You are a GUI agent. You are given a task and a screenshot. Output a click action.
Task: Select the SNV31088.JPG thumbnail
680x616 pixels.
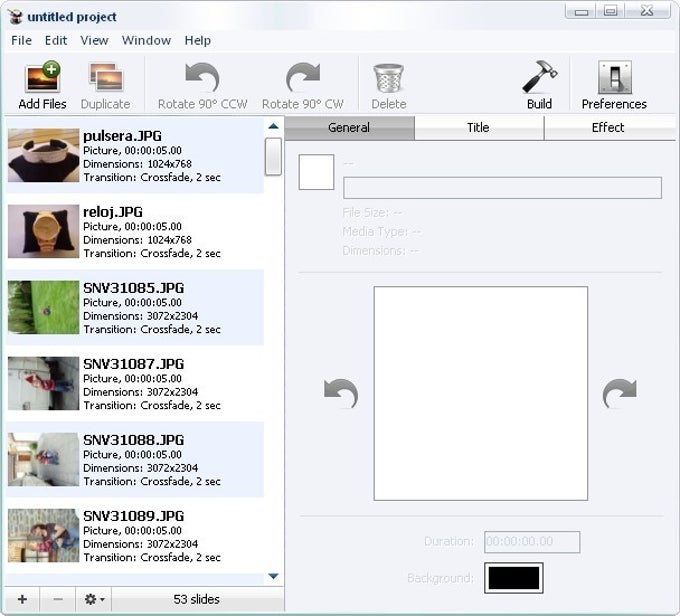pyautogui.click(x=43, y=459)
